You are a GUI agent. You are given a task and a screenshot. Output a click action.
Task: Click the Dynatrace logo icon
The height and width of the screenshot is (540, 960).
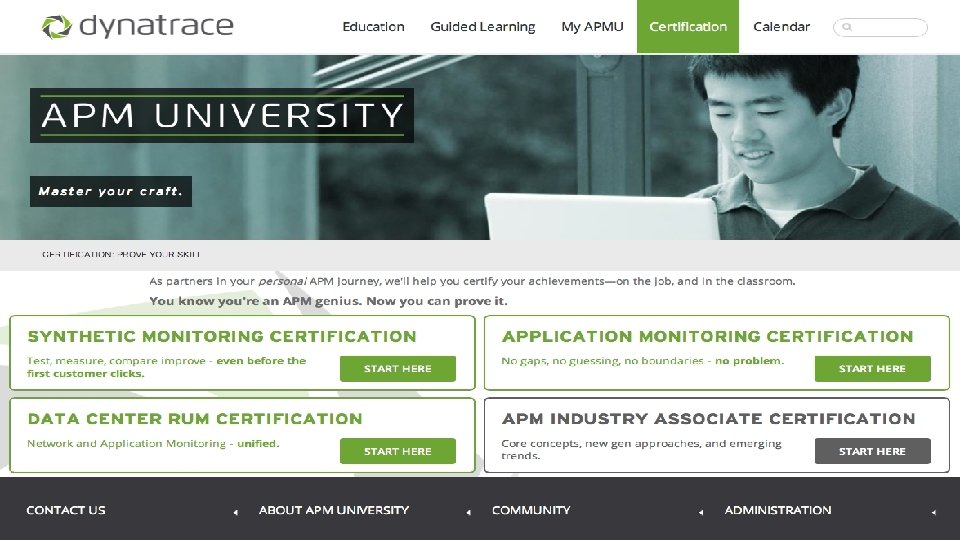click(56, 26)
